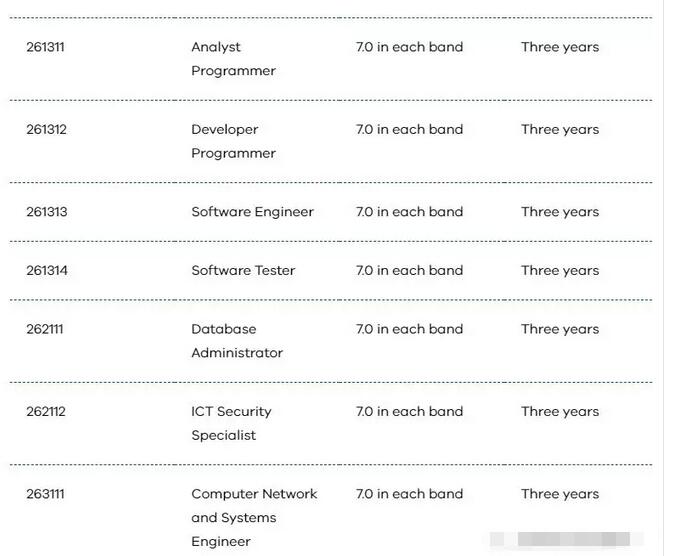Click occupation code 262111
The image size is (675, 556).
pos(45,329)
